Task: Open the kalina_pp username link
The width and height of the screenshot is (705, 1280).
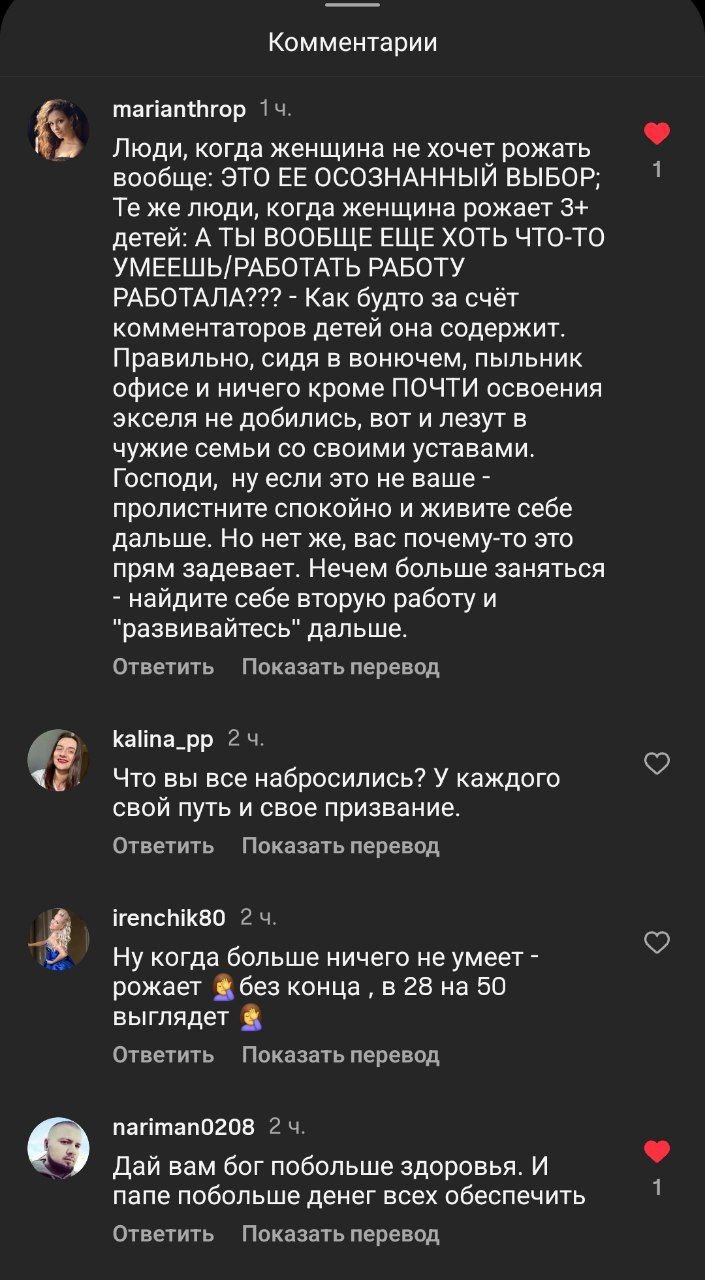Action: click(x=163, y=739)
